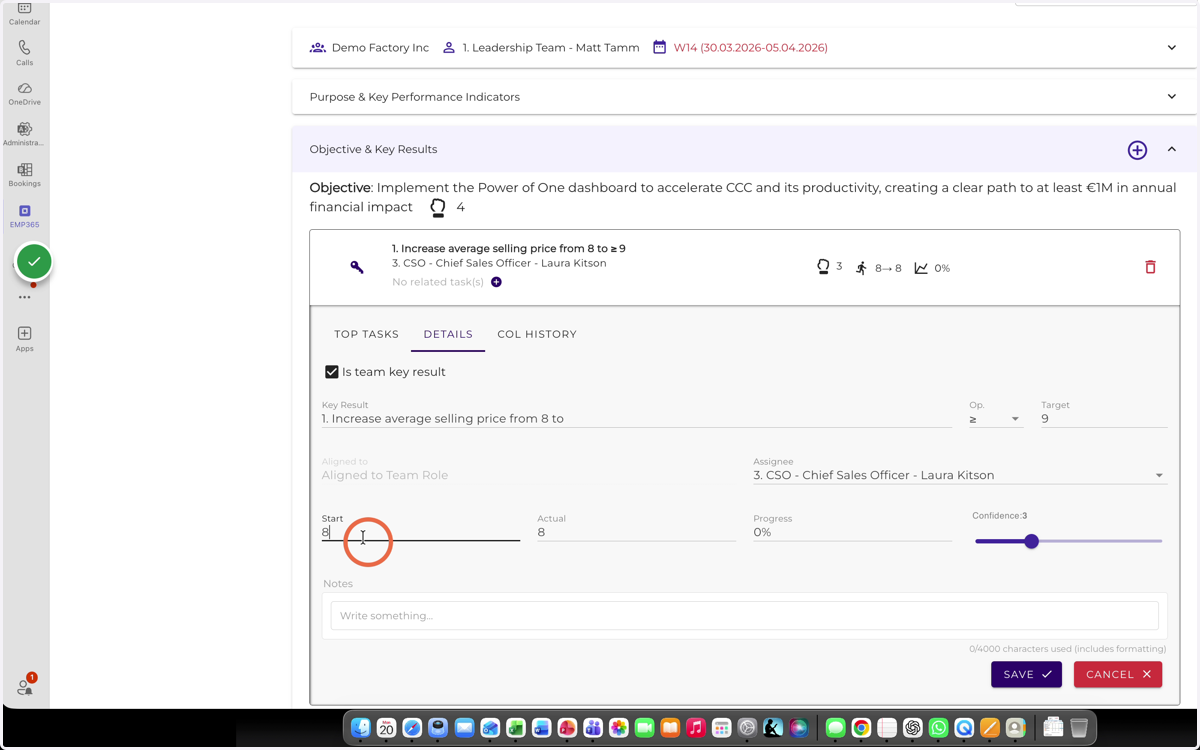Open Microsoft Teams from the dock
Viewport: 1200px width, 750px height.
pyautogui.click(x=593, y=728)
